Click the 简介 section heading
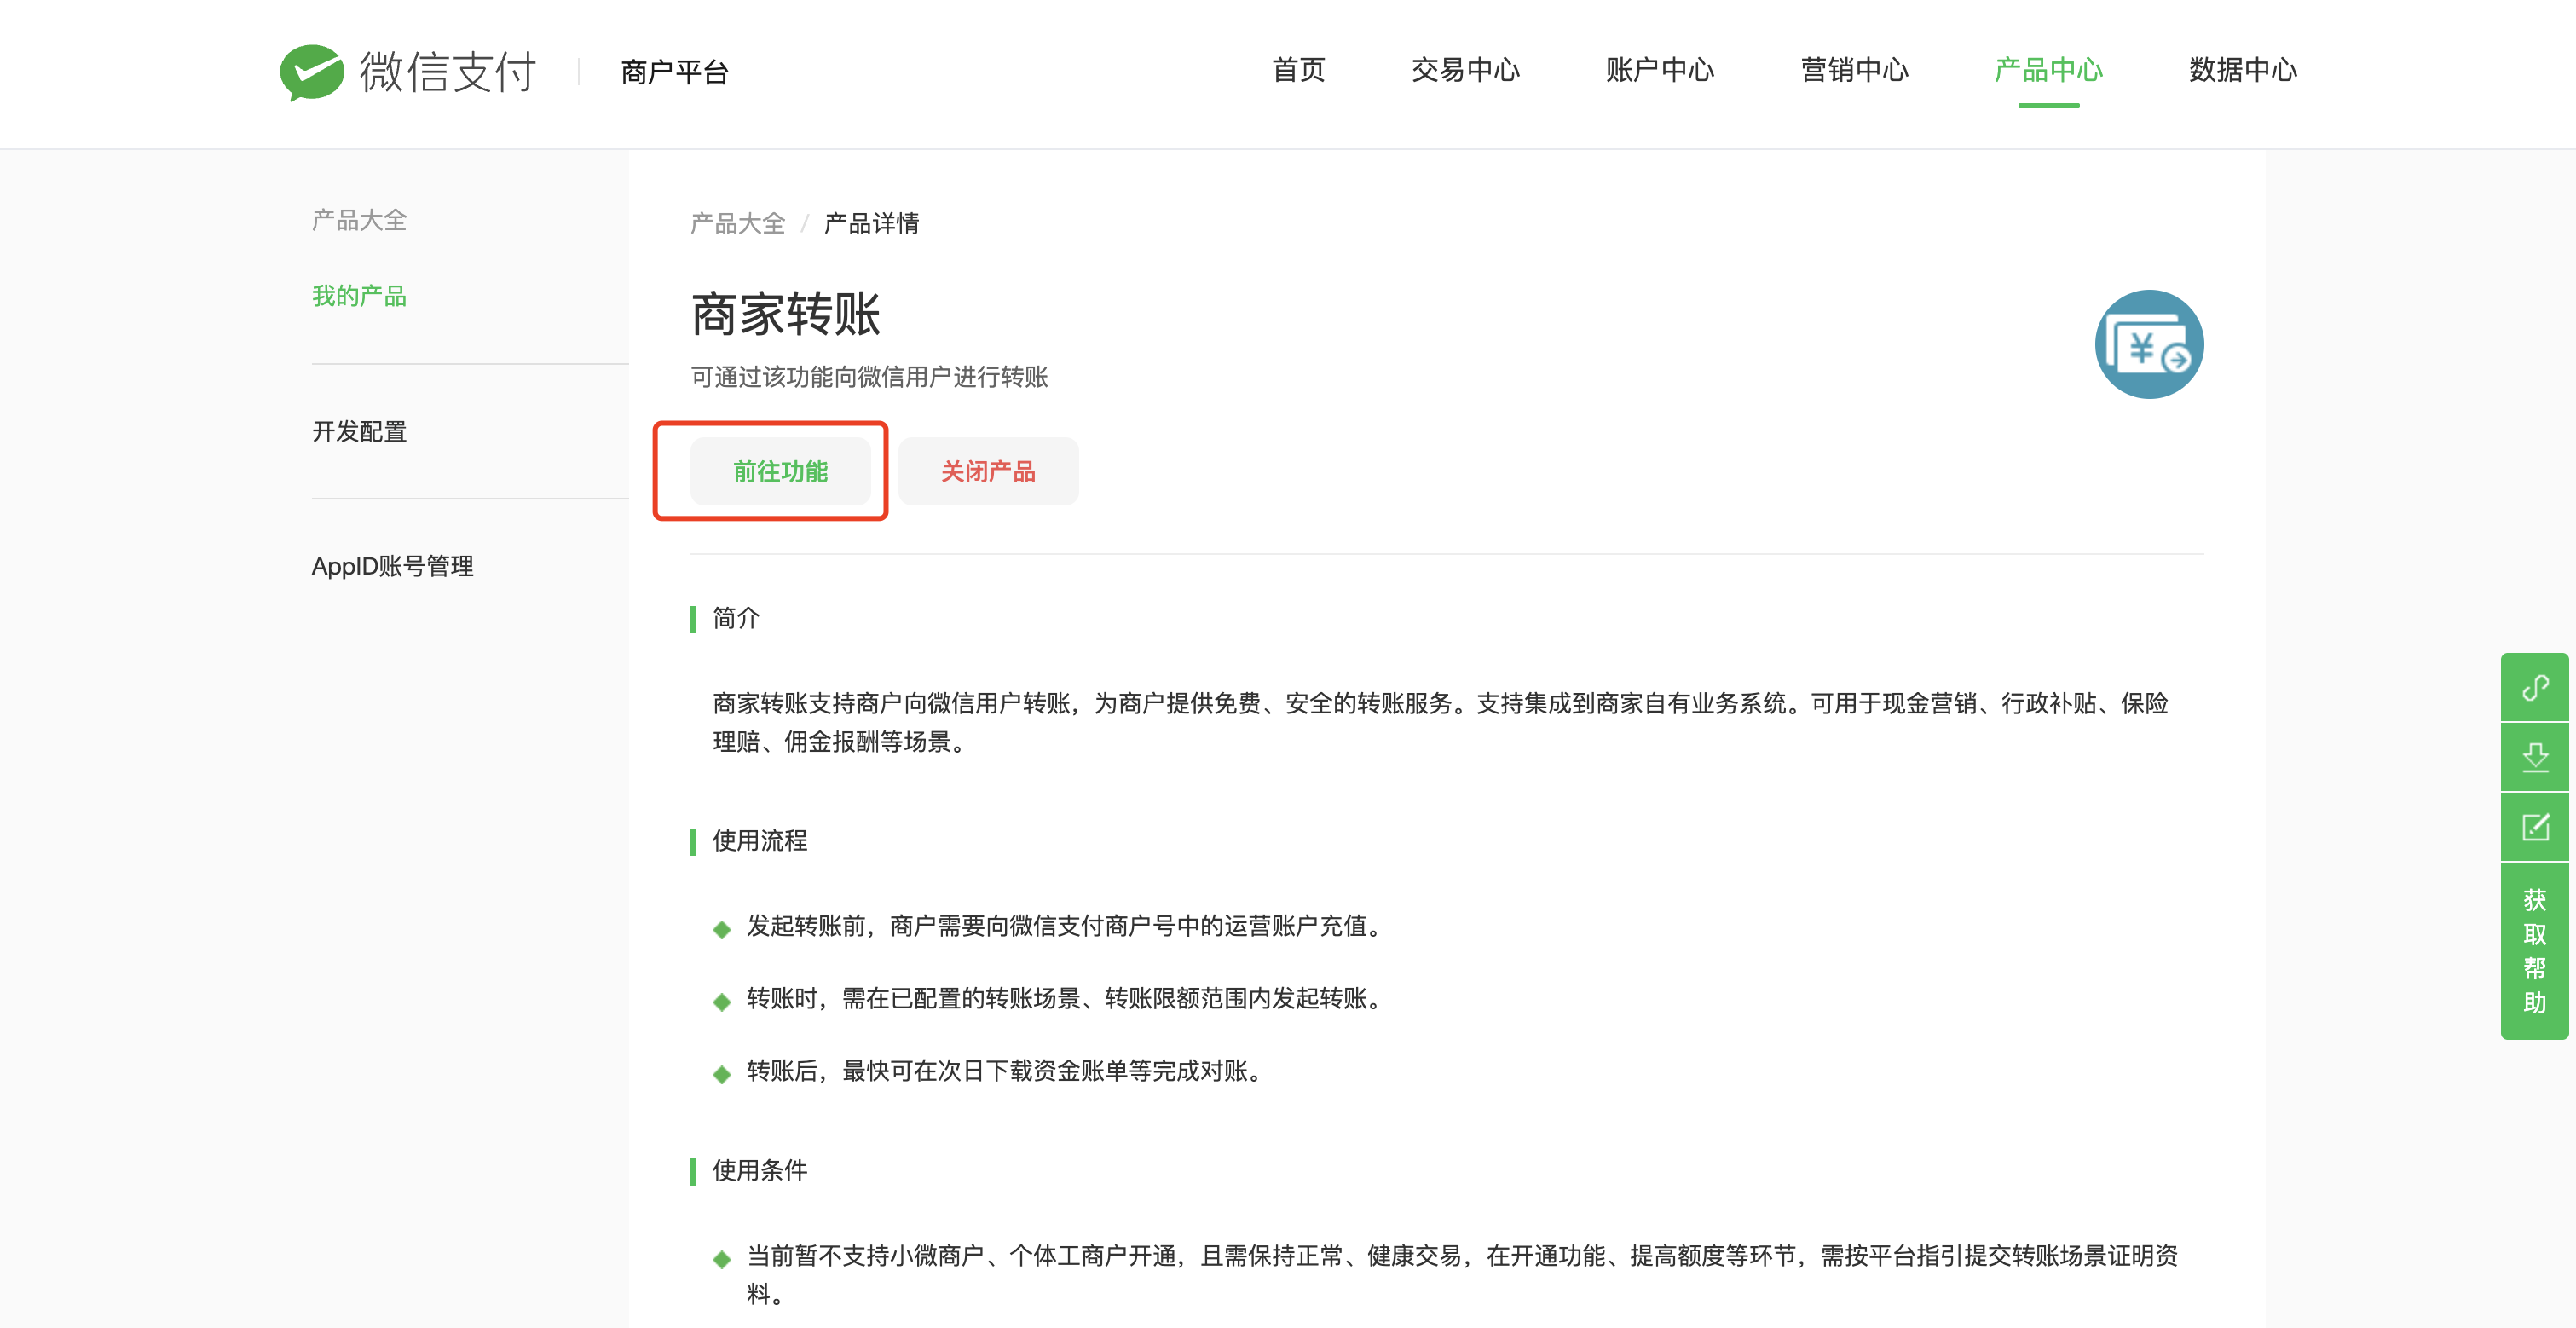This screenshot has height=1328, width=2576. (x=736, y=619)
